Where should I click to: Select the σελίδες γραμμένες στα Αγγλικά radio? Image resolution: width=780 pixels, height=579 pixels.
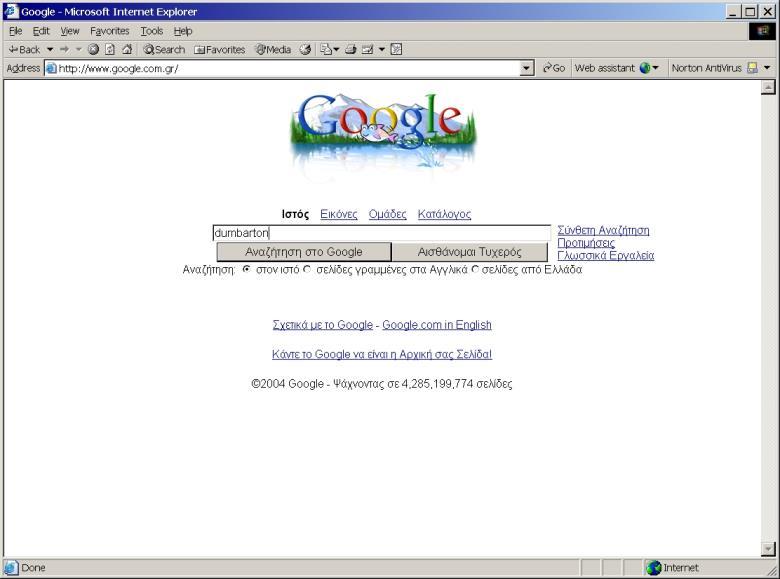point(307,269)
